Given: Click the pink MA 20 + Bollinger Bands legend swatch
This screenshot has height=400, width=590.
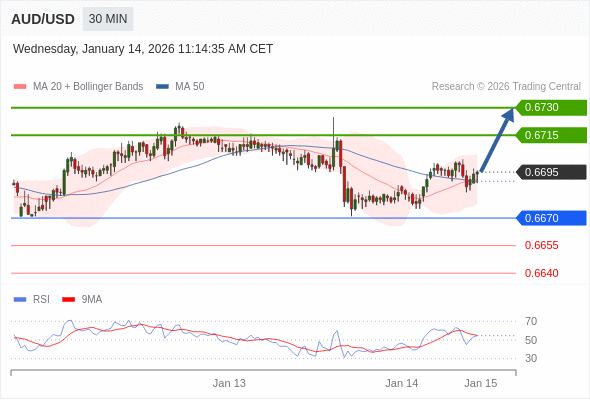Looking at the screenshot, I should pyautogui.click(x=20, y=87).
